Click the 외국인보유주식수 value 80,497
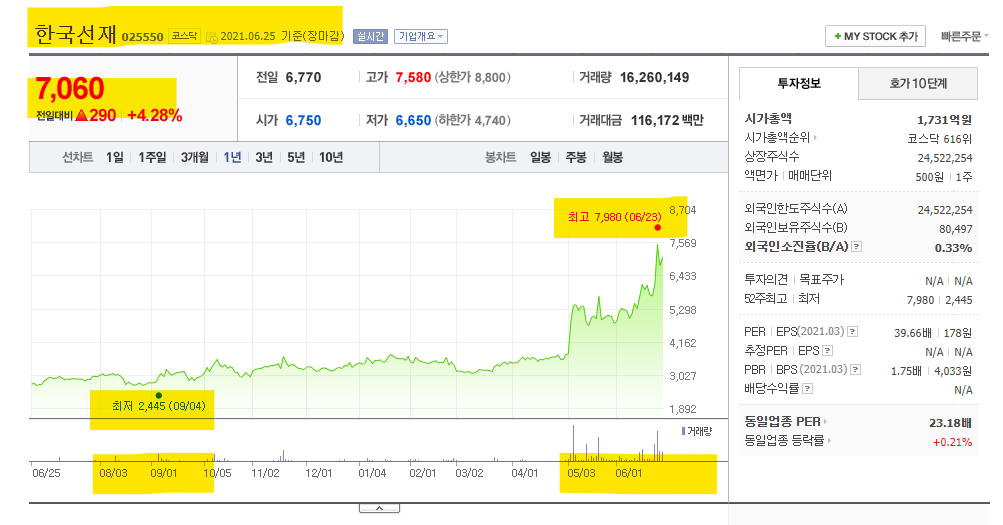The width and height of the screenshot is (1003, 525). pos(956,229)
